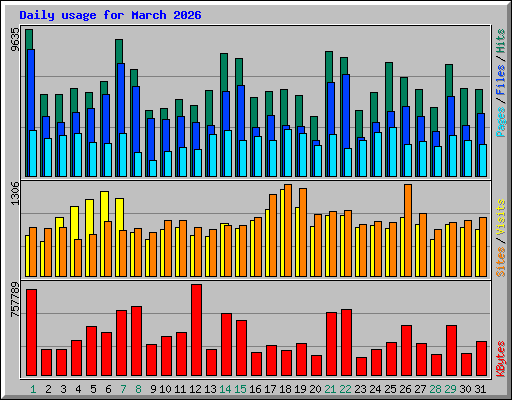The image size is (512, 400).
Task: Click the orange visits bar for day 26
Action: pyautogui.click(x=408, y=230)
